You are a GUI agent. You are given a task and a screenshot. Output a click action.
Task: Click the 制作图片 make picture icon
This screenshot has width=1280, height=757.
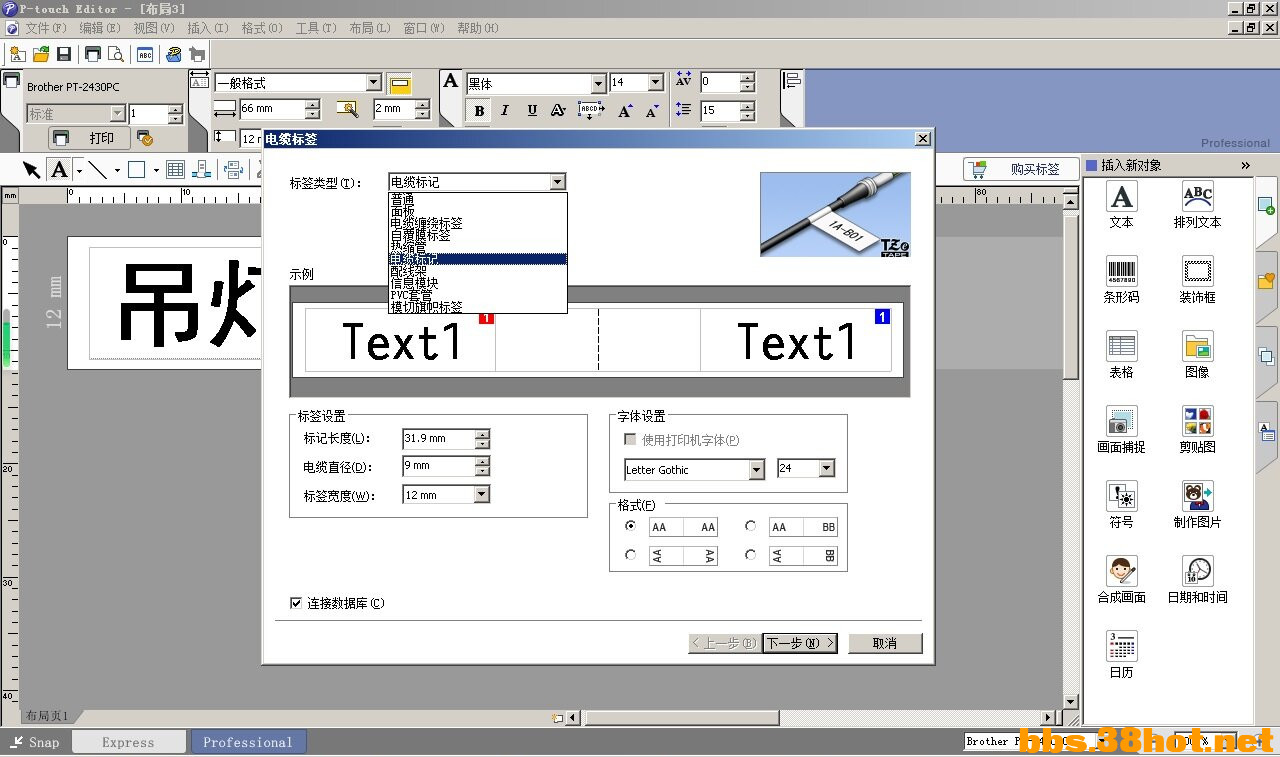coord(1198,505)
